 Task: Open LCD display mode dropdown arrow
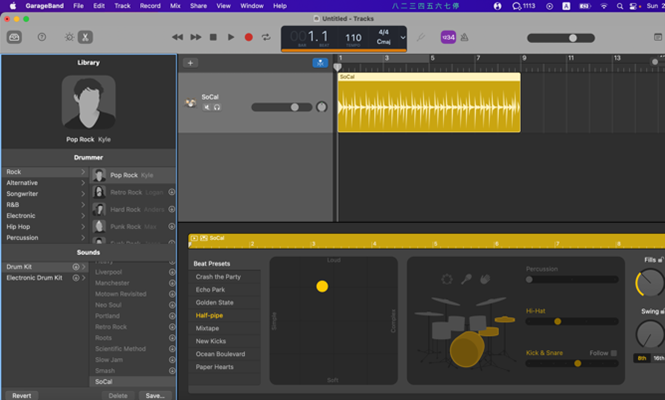tap(402, 37)
